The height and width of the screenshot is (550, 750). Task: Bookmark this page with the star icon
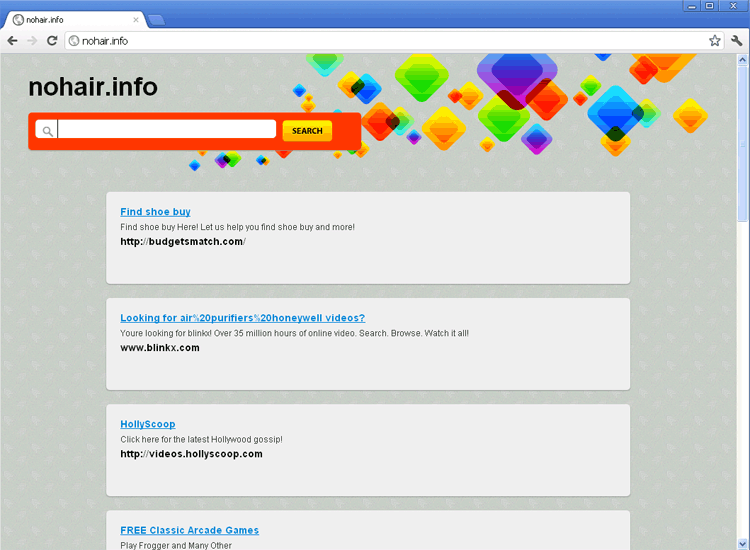click(x=715, y=41)
